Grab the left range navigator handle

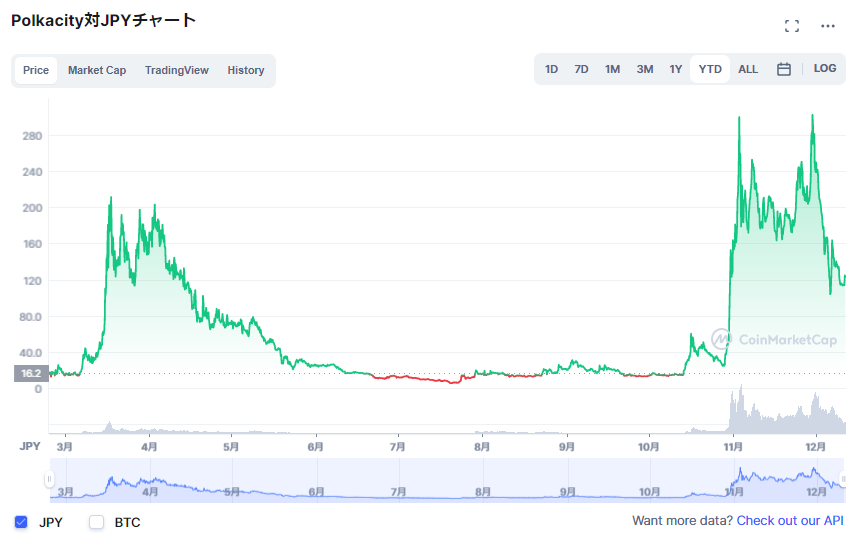click(x=49, y=479)
